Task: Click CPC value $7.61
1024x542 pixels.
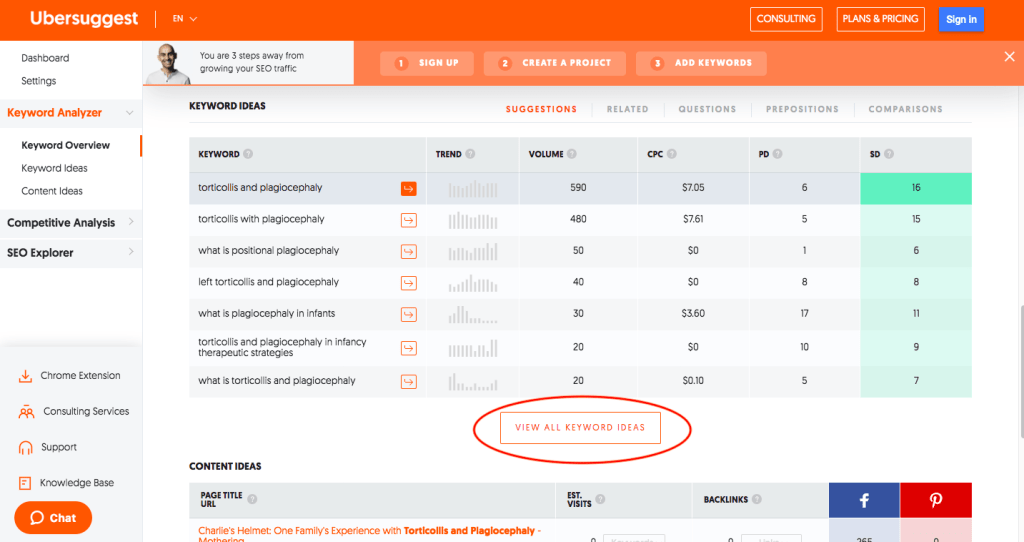Action: [x=693, y=219]
